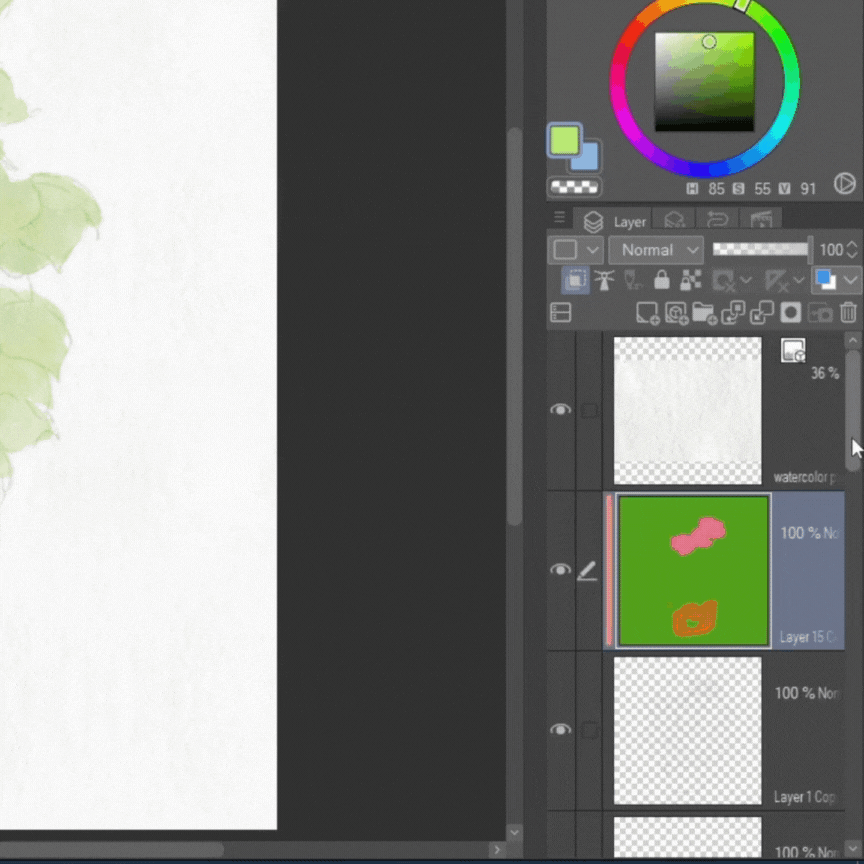The width and height of the screenshot is (864, 864).
Task: Select the watercolor paper layer thumbnail
Action: (x=688, y=411)
